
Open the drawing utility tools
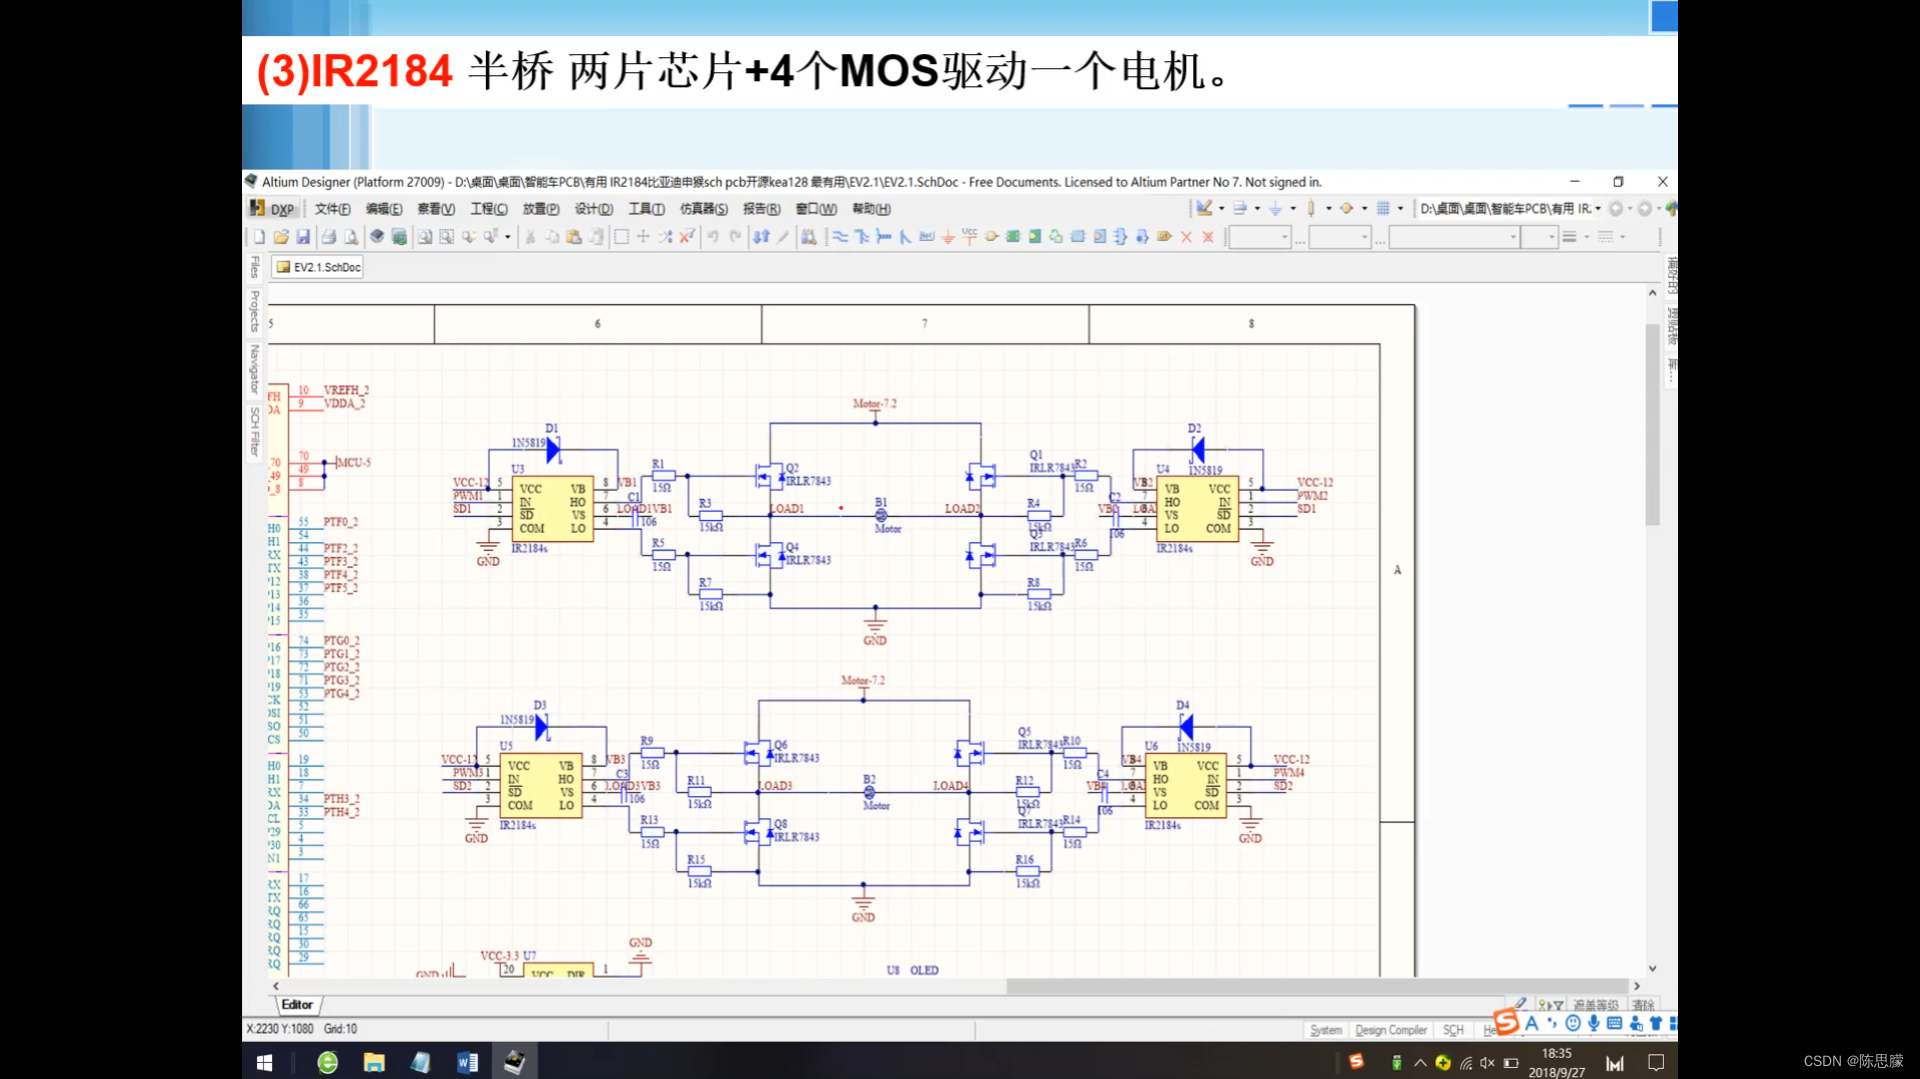1204,208
